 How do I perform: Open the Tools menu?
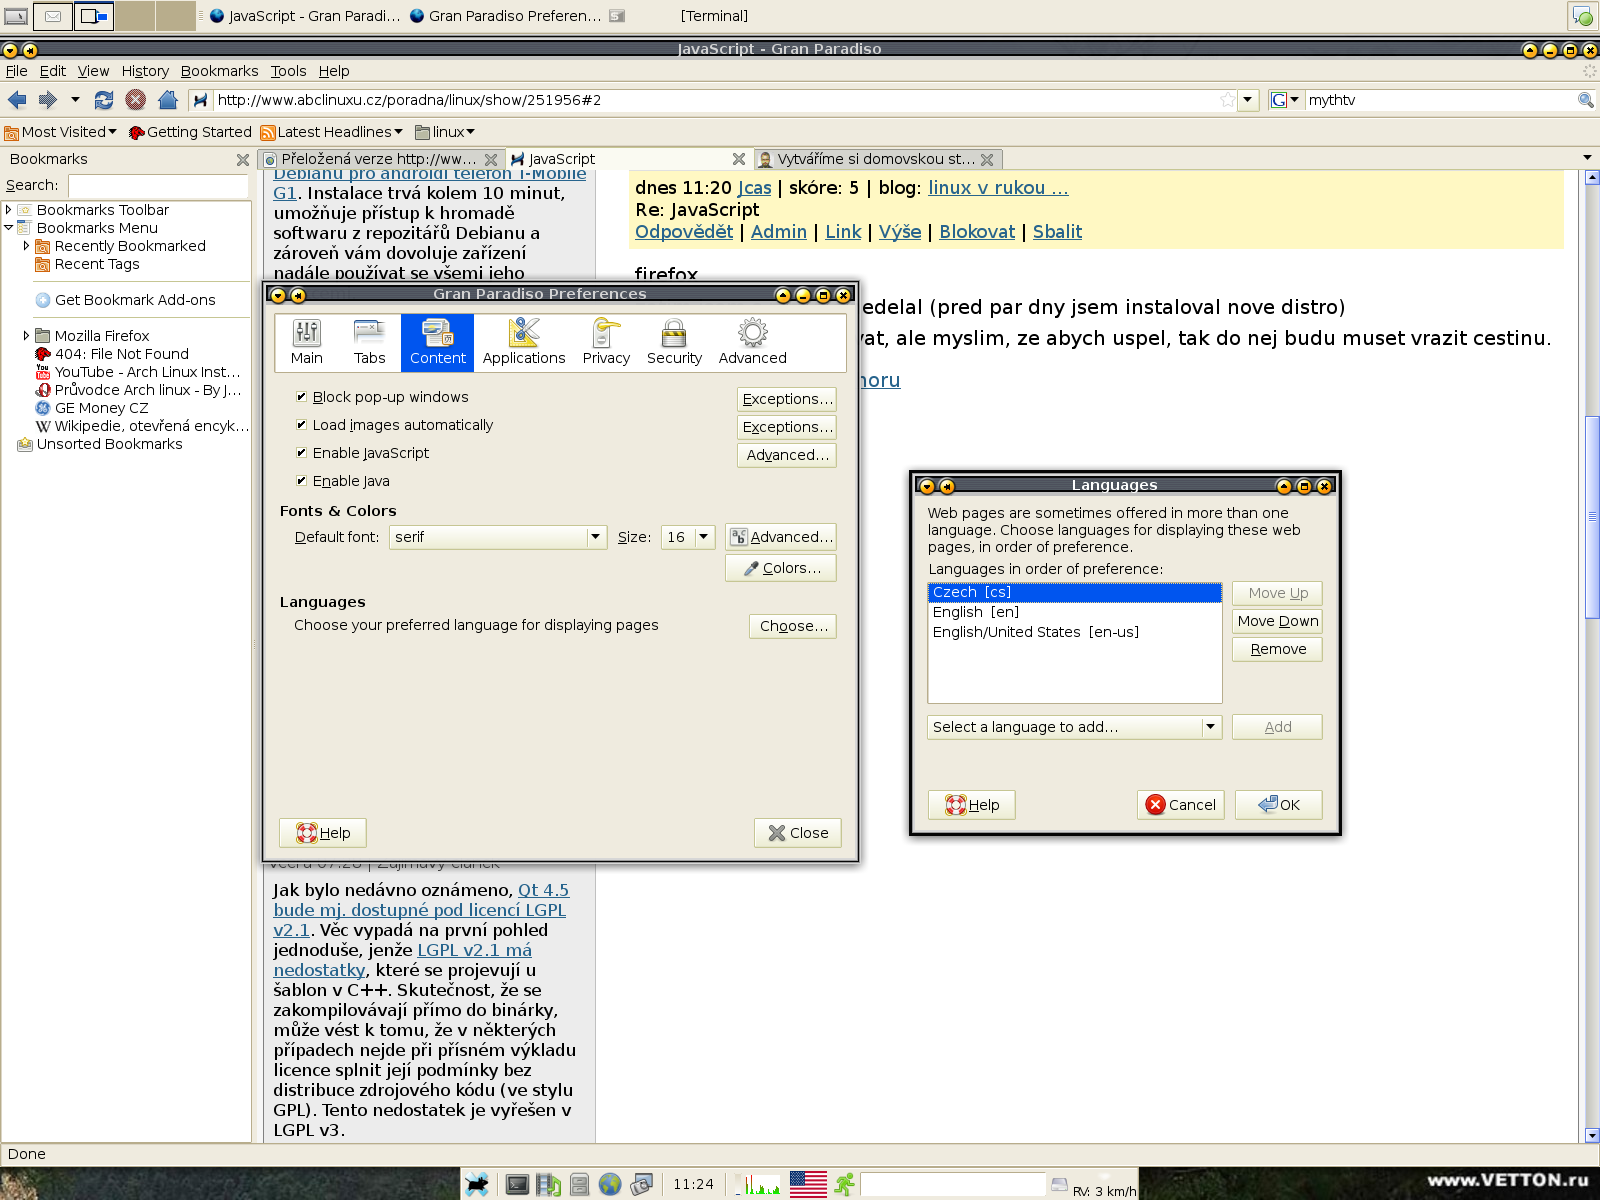pyautogui.click(x=288, y=71)
